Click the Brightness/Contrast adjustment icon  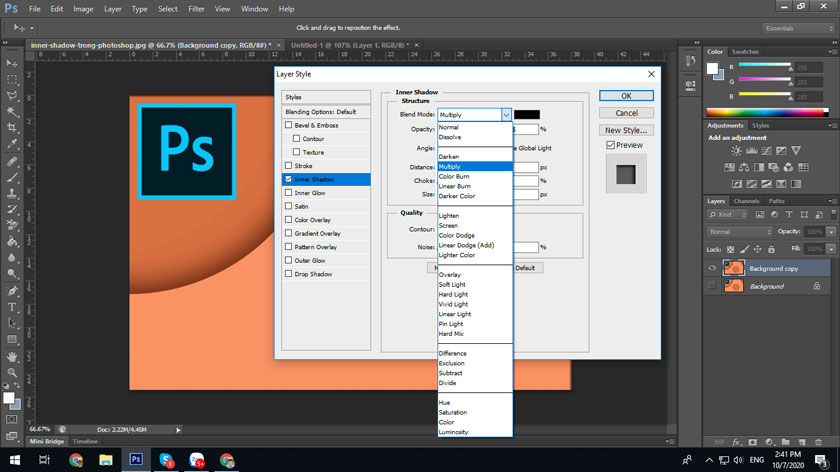(737, 151)
